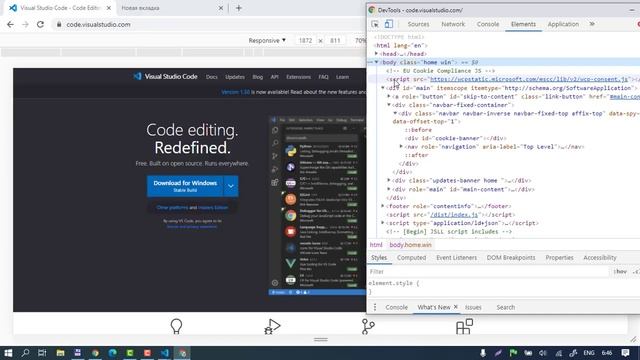Click the run and debug icon below the hero

tap(272, 326)
